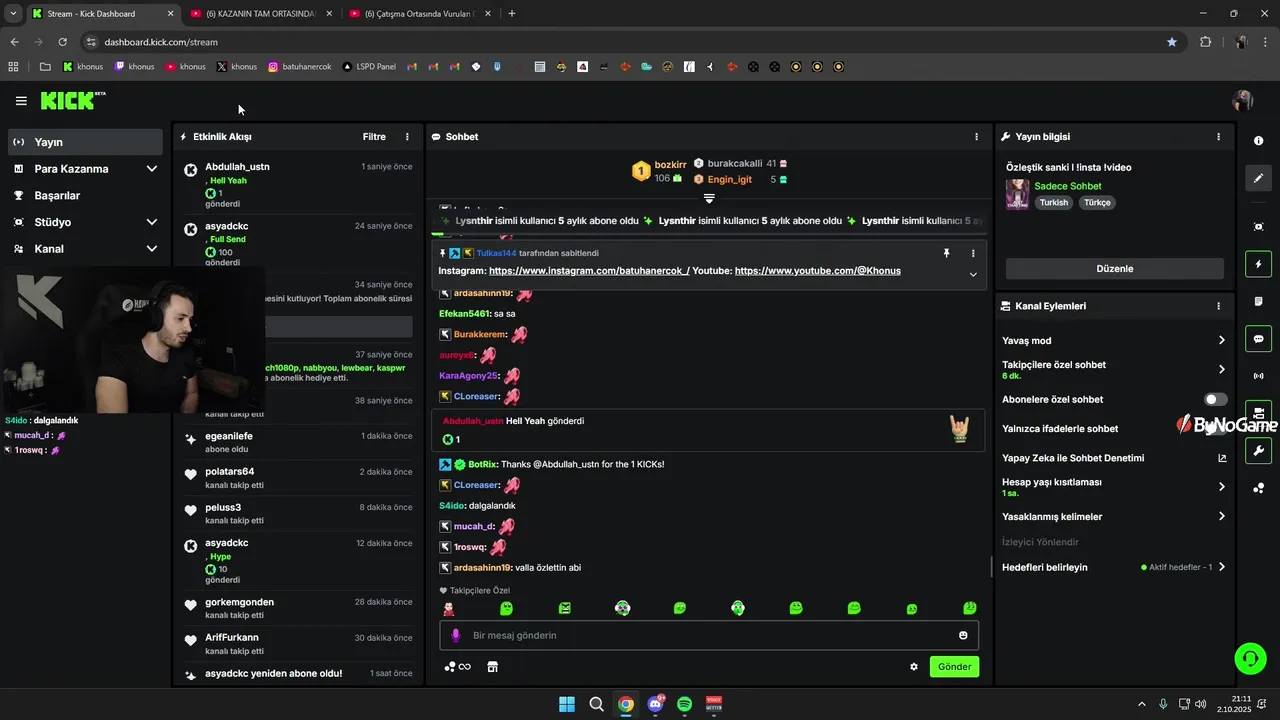The height and width of the screenshot is (720, 1280).
Task: Open the three-dot menu on the pinned message
Action: [972, 254]
